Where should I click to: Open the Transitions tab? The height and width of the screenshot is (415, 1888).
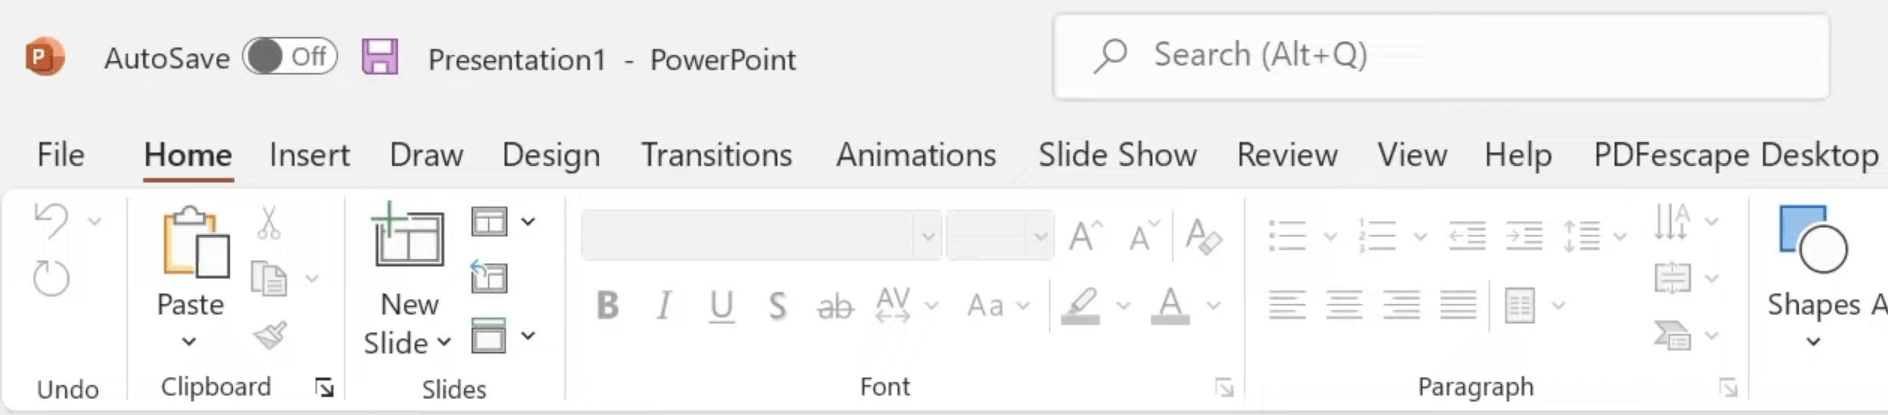[x=716, y=155]
